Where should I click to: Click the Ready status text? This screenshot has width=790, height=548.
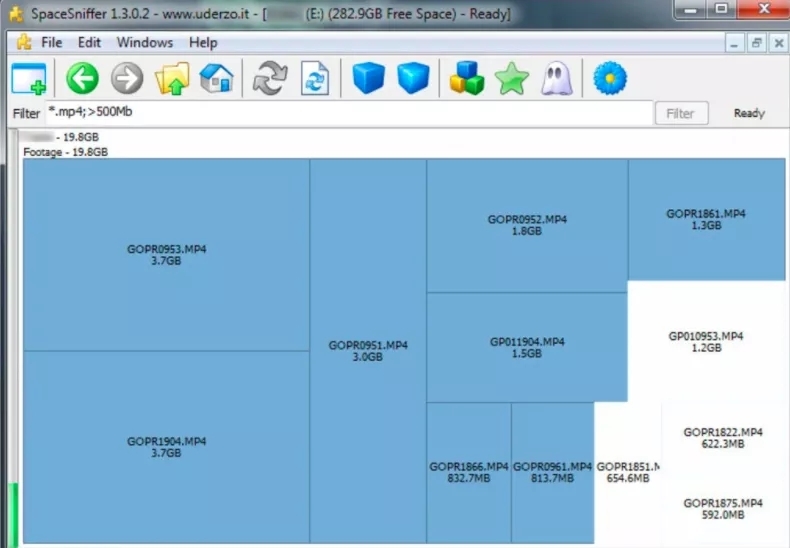tap(749, 113)
